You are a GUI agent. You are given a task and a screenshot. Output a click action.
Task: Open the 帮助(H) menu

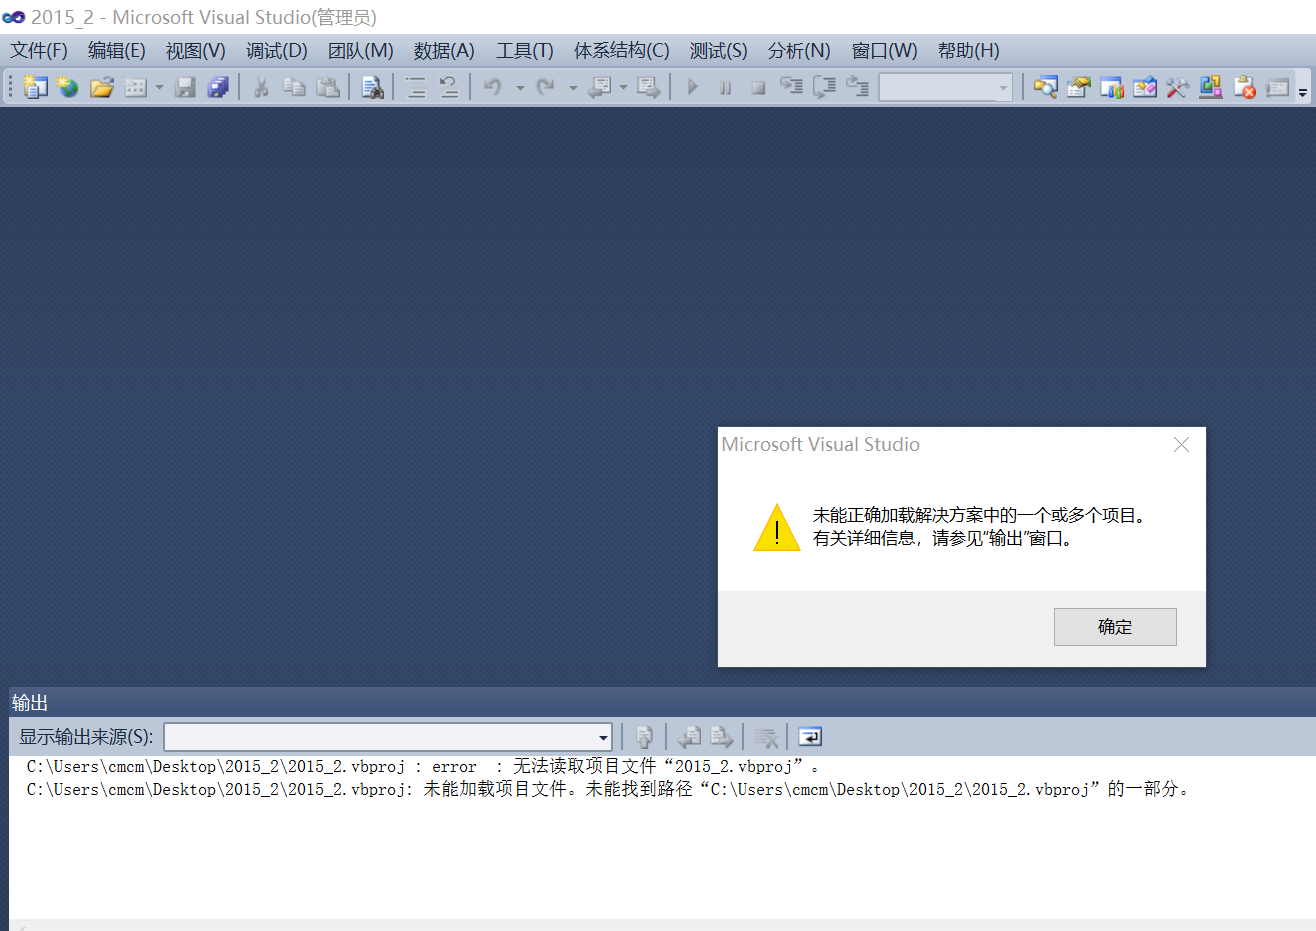[x=969, y=51]
